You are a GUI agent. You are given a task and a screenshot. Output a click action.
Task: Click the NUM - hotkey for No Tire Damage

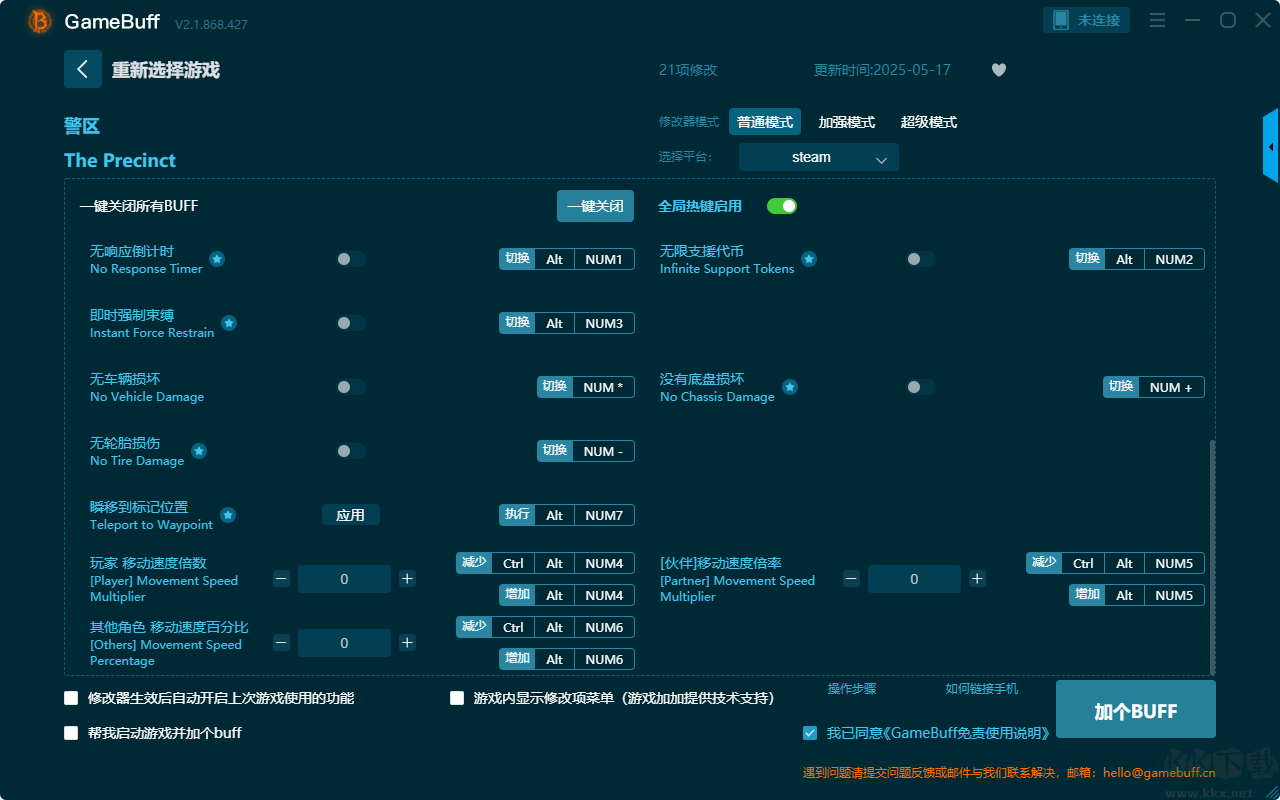(603, 451)
